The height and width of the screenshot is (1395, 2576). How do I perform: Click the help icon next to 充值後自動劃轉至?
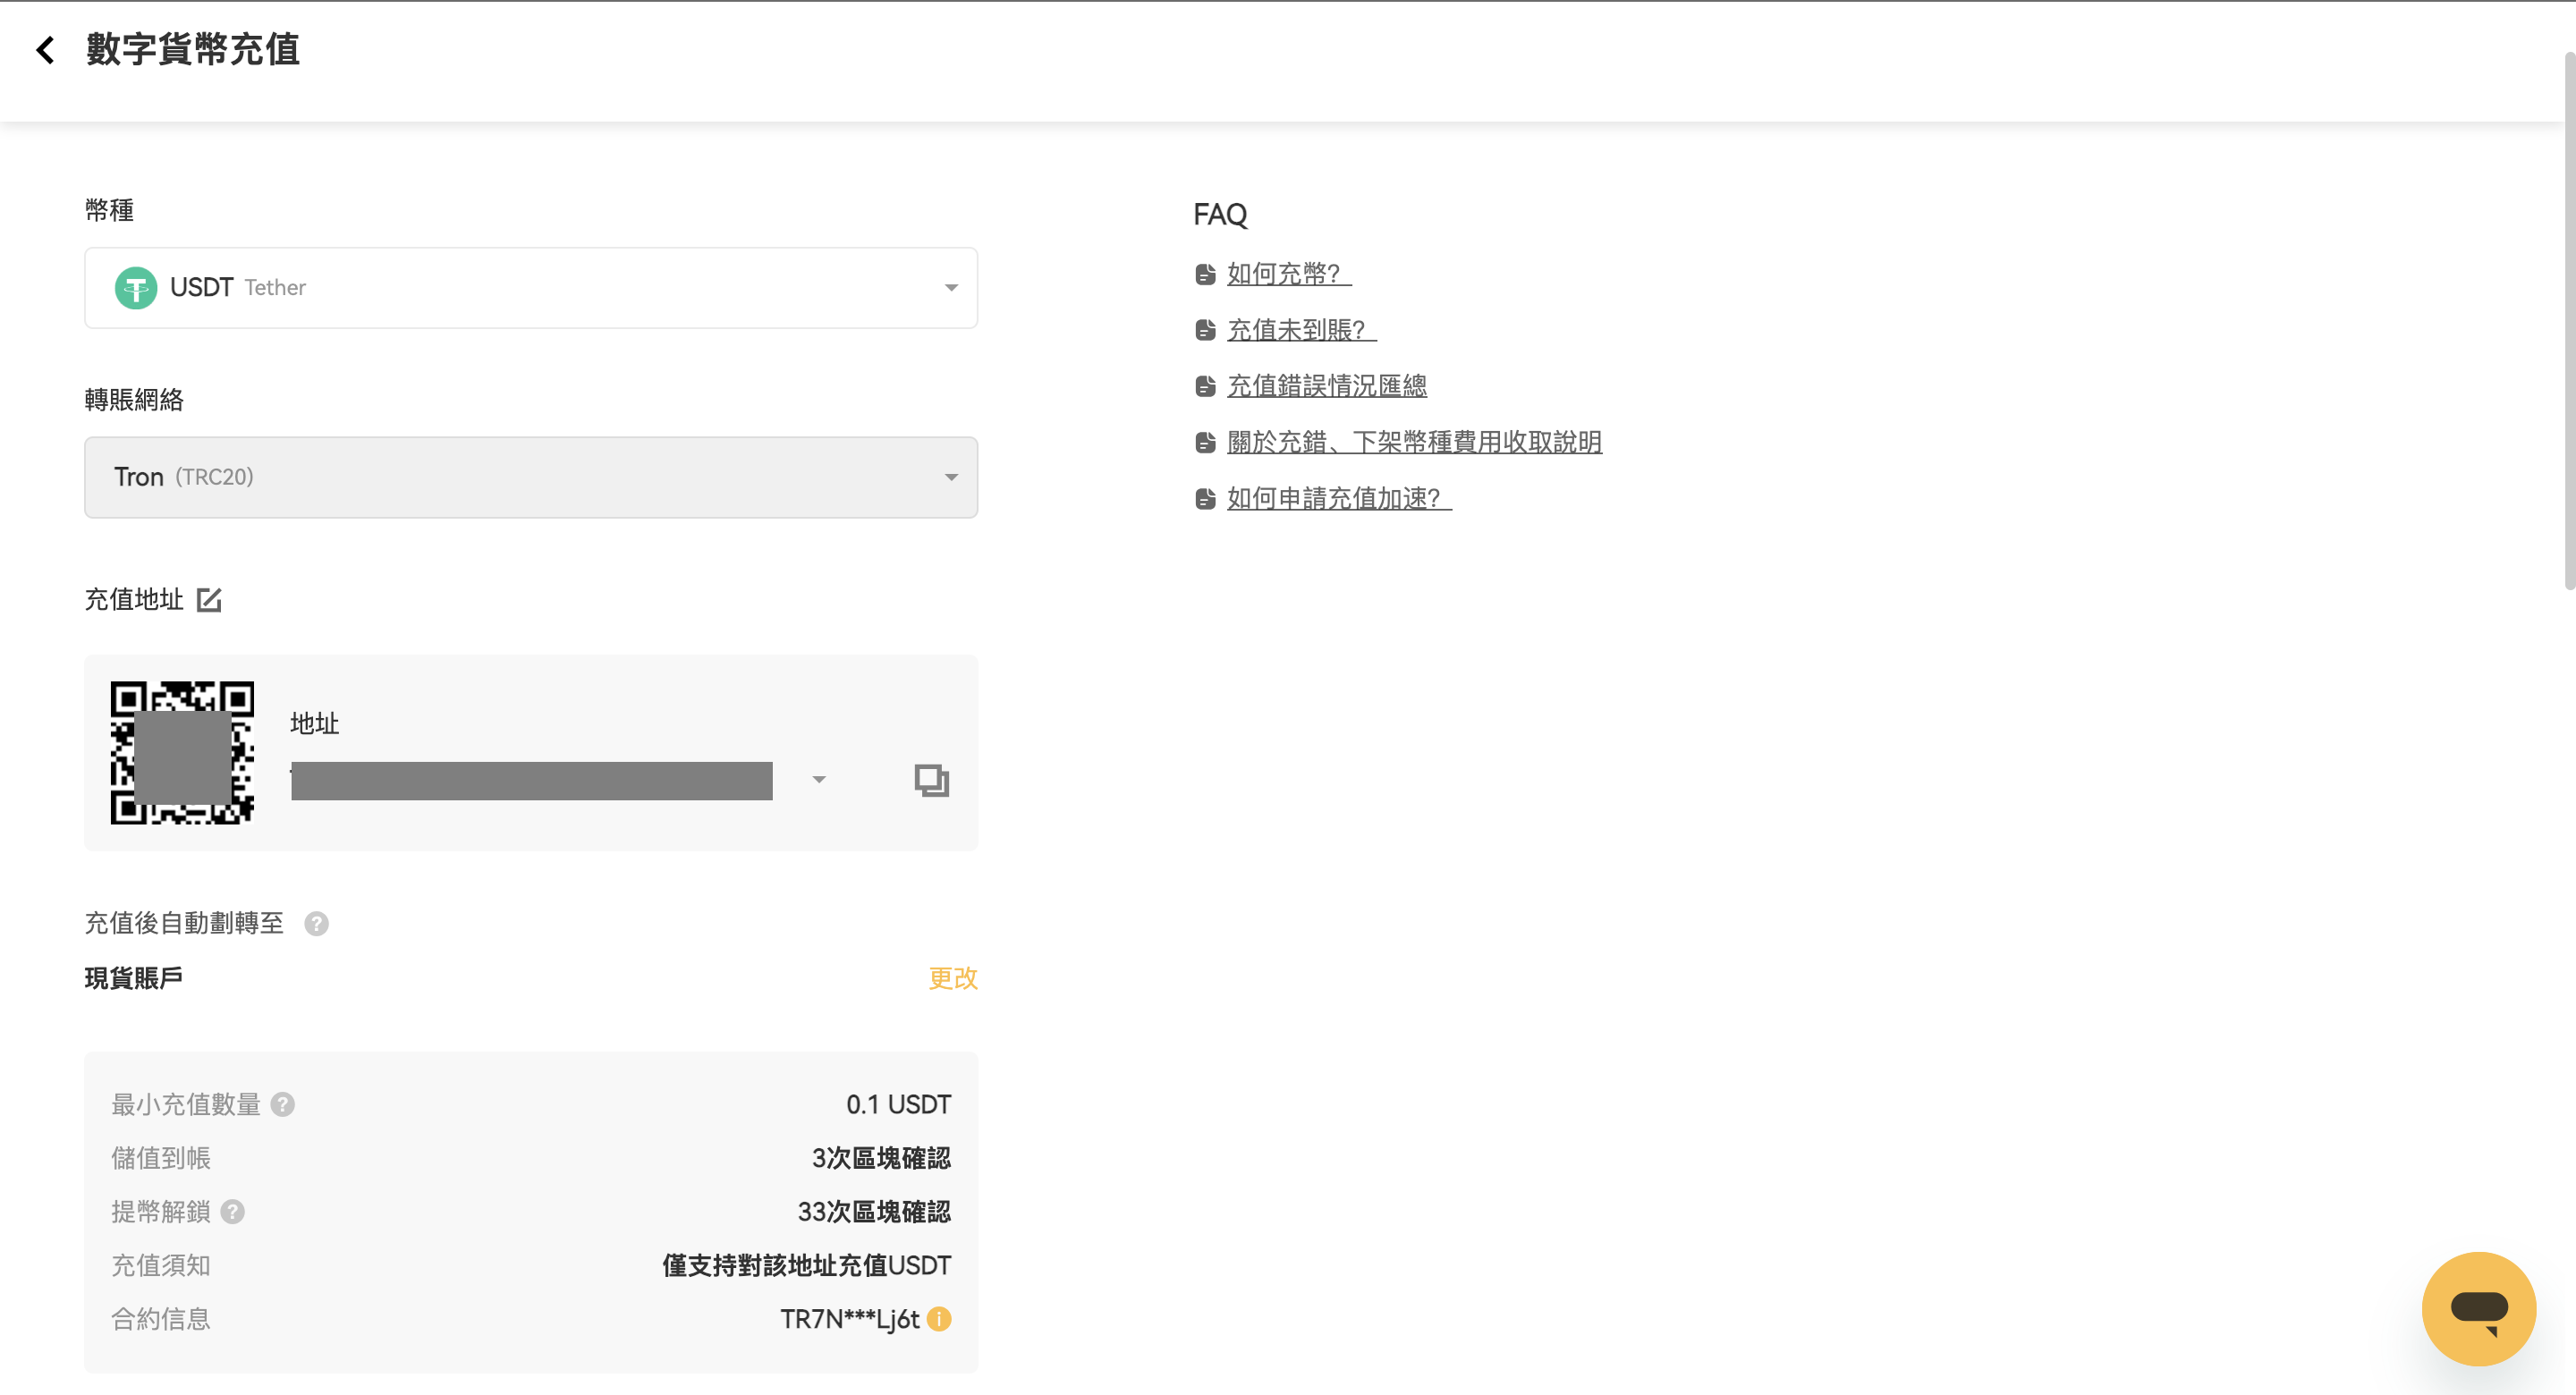tap(316, 924)
